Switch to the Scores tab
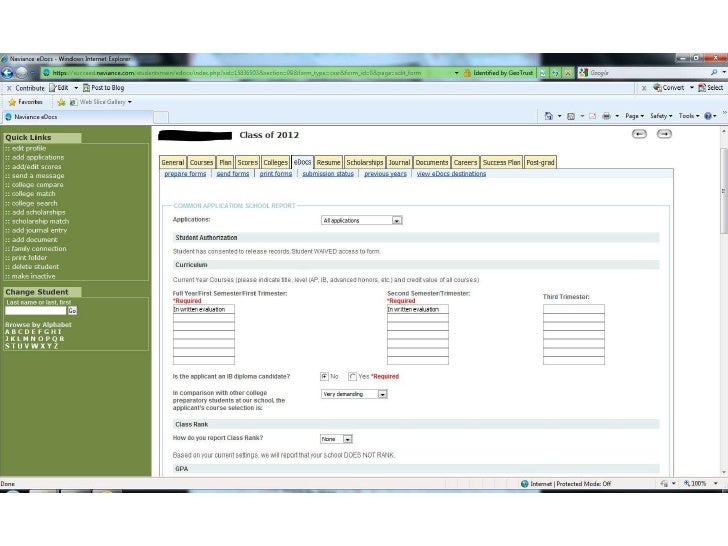The width and height of the screenshot is (728, 546). 247,162
